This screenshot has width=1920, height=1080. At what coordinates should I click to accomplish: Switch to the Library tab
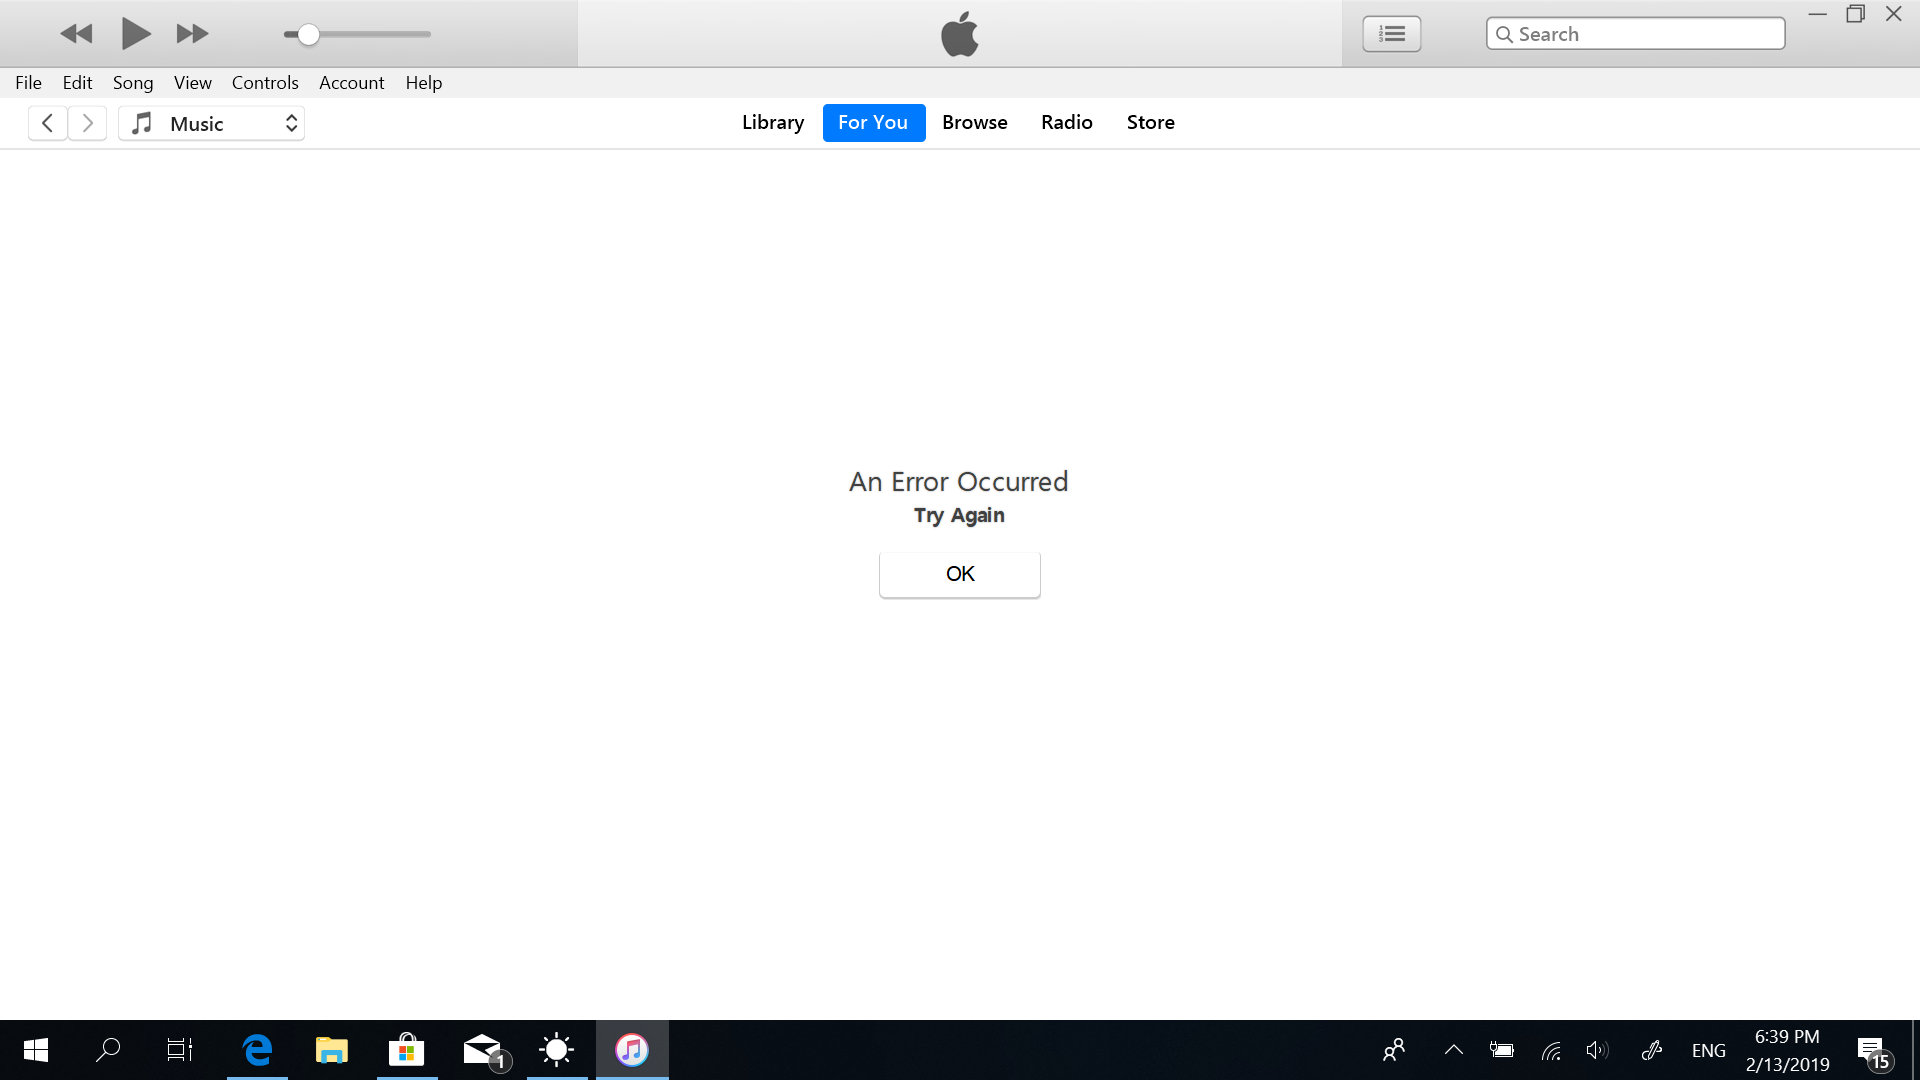coord(772,122)
